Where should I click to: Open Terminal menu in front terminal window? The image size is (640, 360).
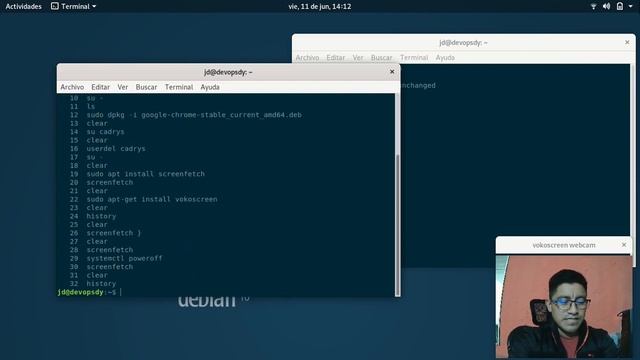click(179, 87)
